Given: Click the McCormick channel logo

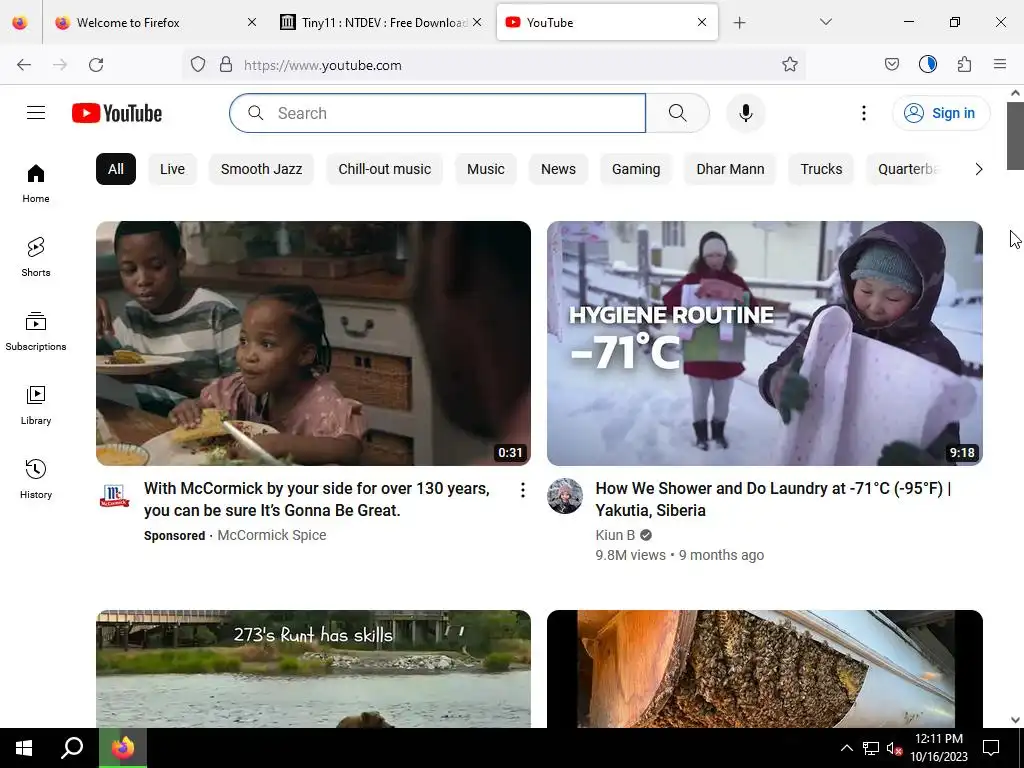Looking at the screenshot, I should point(114,496).
